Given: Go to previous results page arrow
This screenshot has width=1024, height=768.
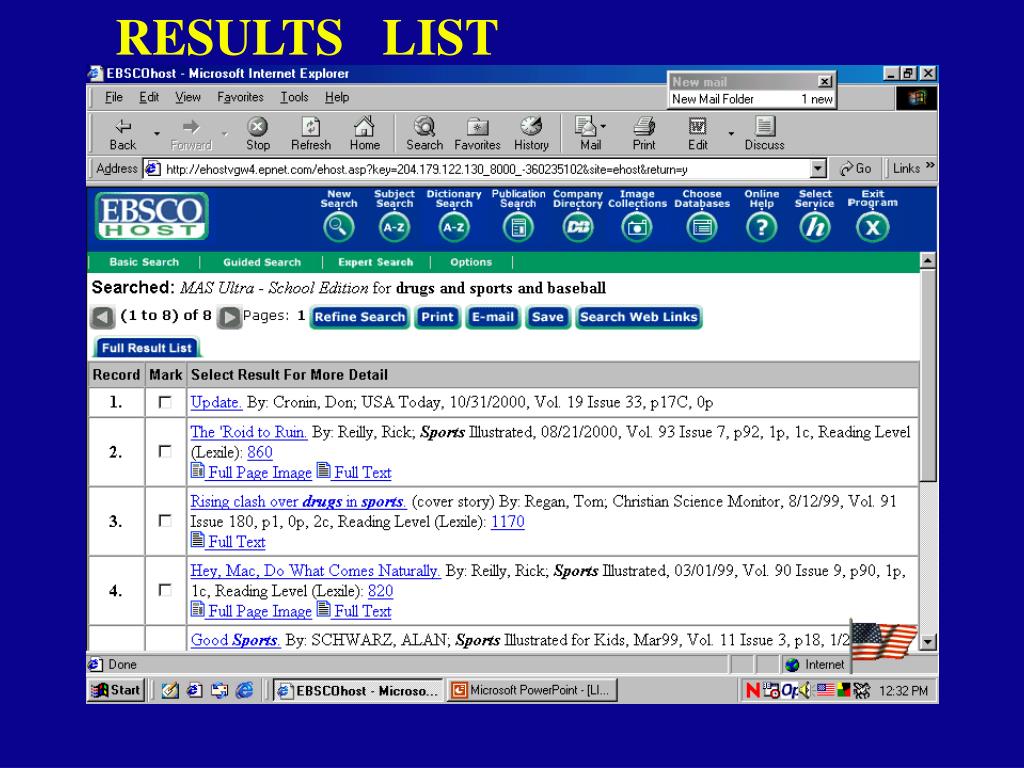Looking at the screenshot, I should click(x=103, y=317).
